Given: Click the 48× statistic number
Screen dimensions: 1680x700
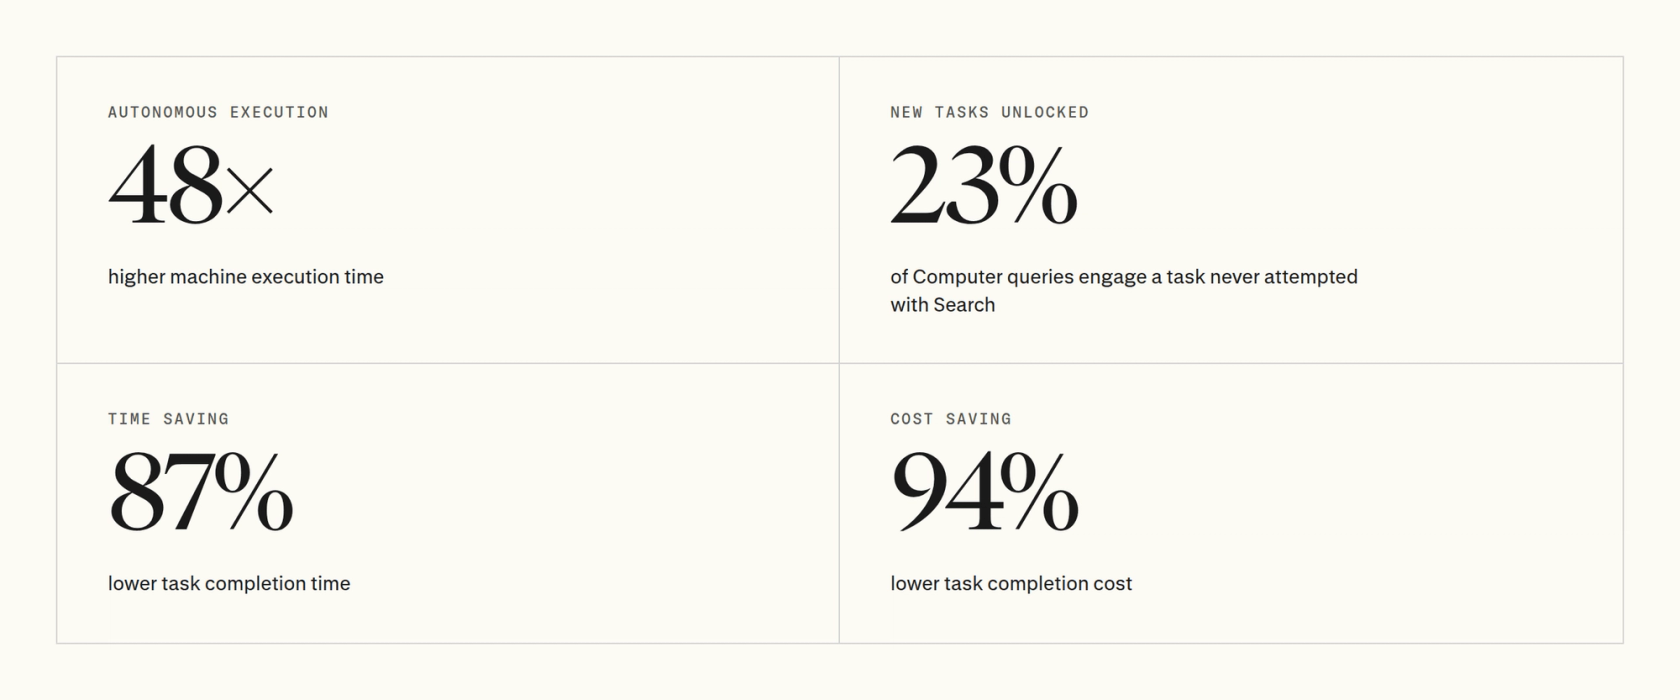Looking at the screenshot, I should 190,184.
